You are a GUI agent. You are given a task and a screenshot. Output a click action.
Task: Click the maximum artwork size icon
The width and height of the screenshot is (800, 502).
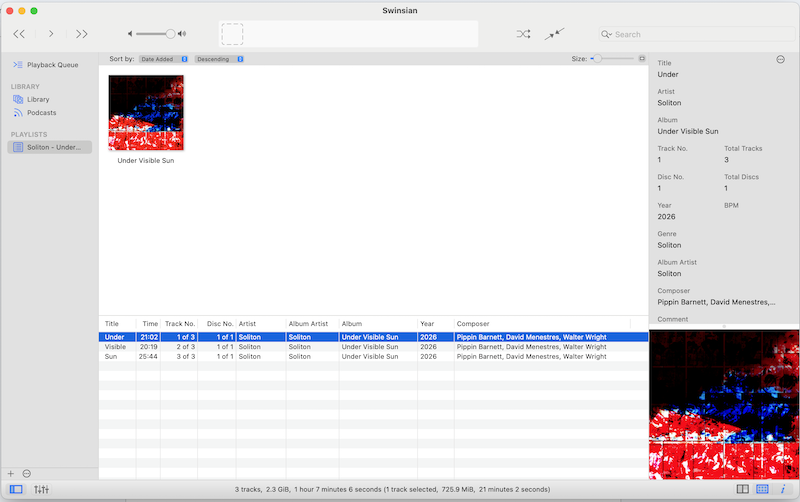click(x=642, y=59)
